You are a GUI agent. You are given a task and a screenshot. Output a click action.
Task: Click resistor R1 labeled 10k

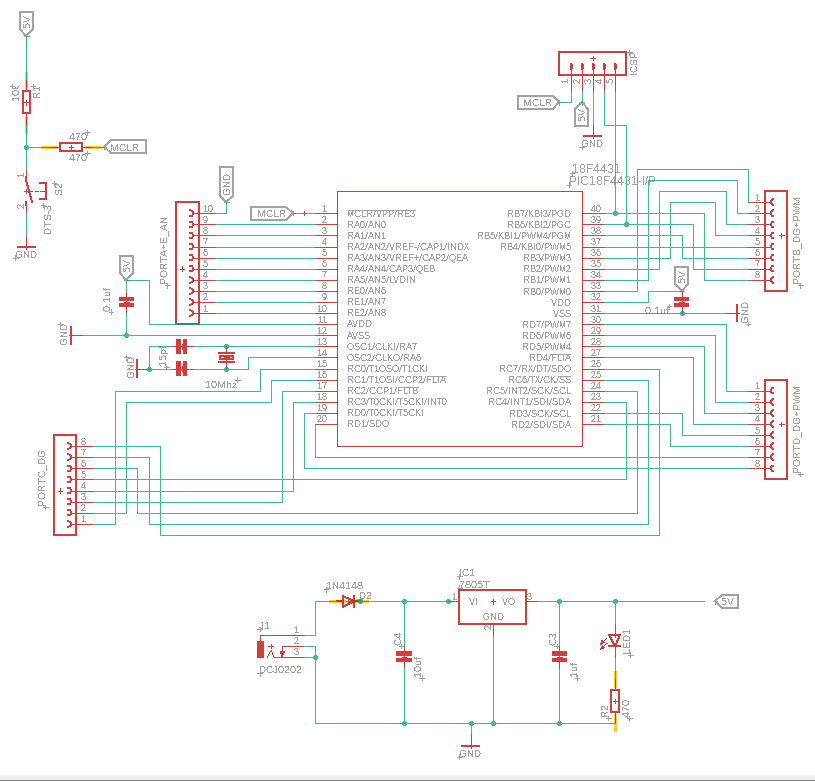[x=25, y=103]
